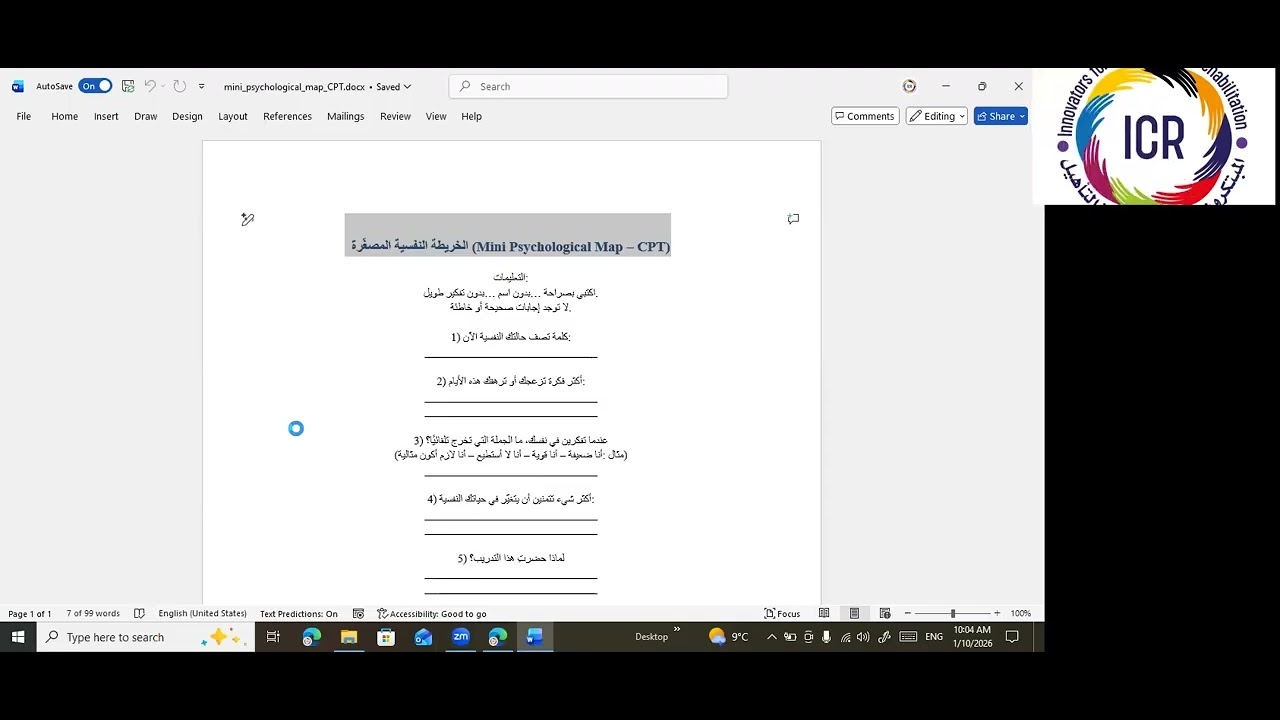Click the Save icon in the title bar
Image resolution: width=1280 pixels, height=720 pixels.
click(128, 86)
